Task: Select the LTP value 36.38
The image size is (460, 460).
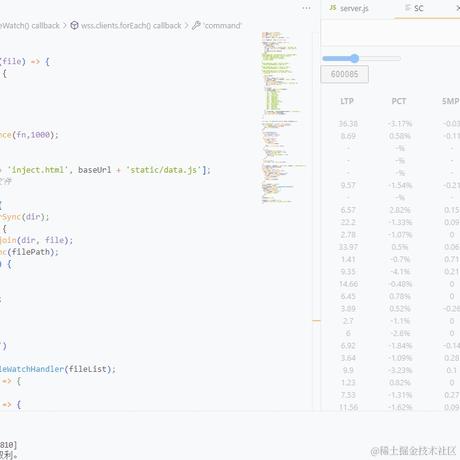Action: pos(348,124)
